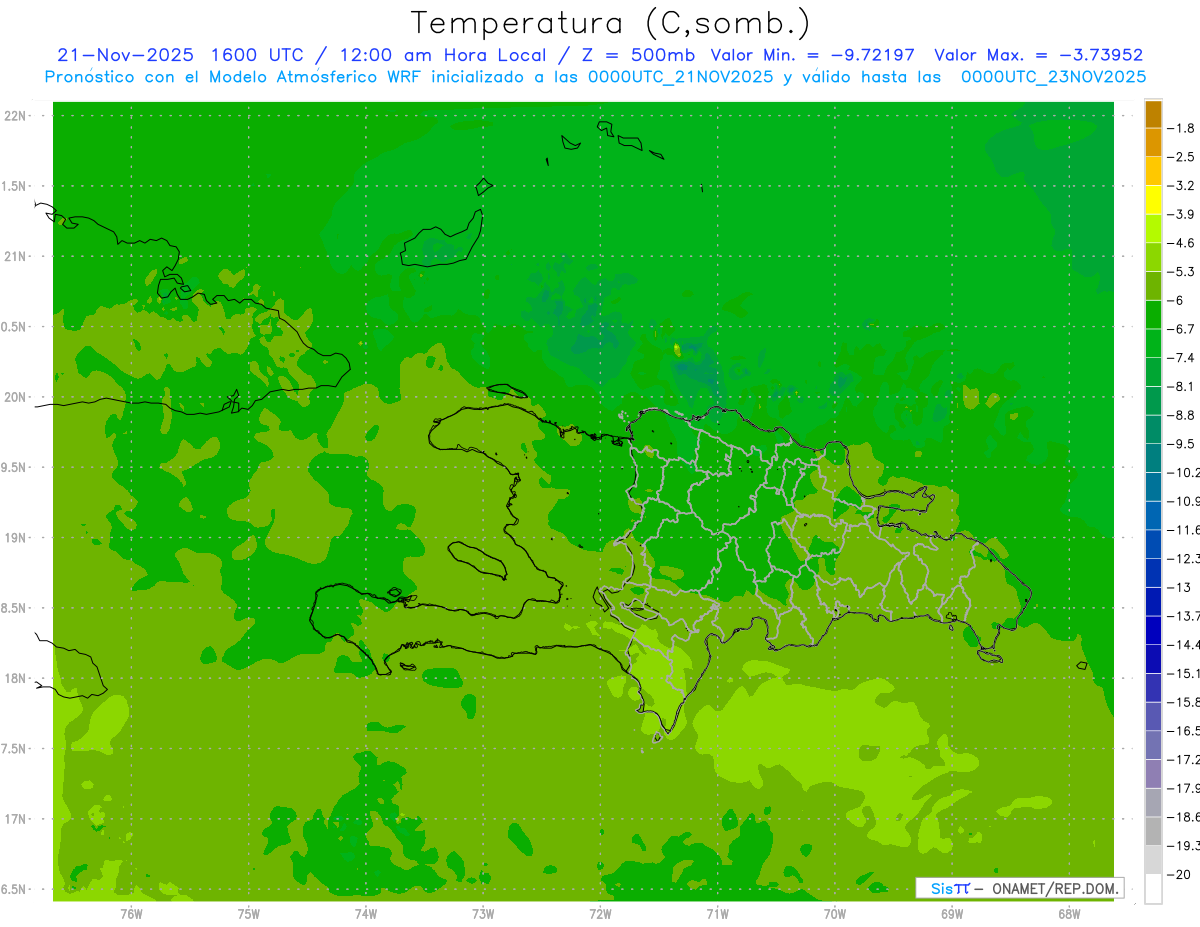
Task: Click the '19N' latitude label
Action: tap(17, 538)
